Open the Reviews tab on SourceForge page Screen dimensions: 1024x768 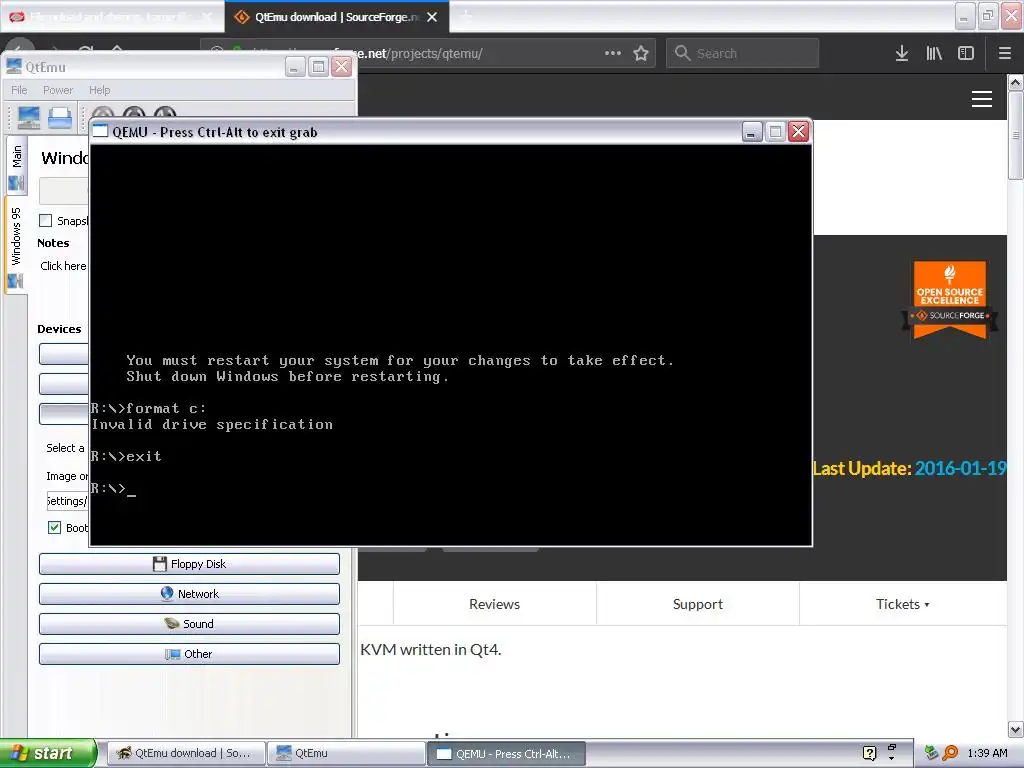494,604
